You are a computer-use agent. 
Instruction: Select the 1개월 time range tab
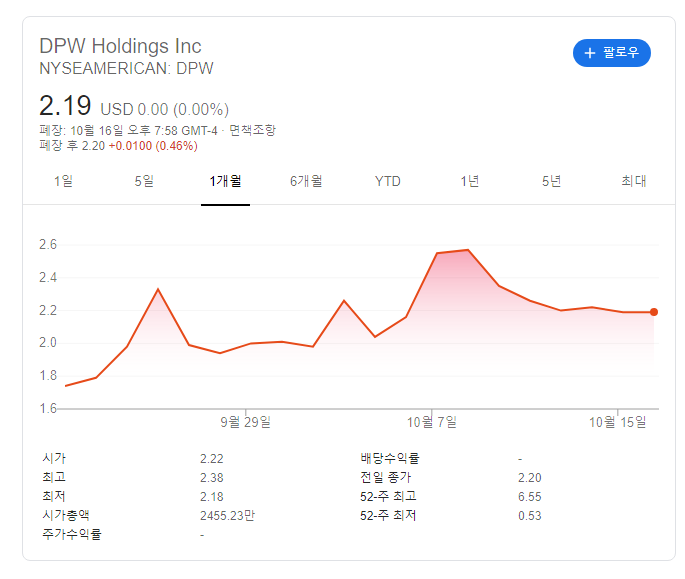225,181
